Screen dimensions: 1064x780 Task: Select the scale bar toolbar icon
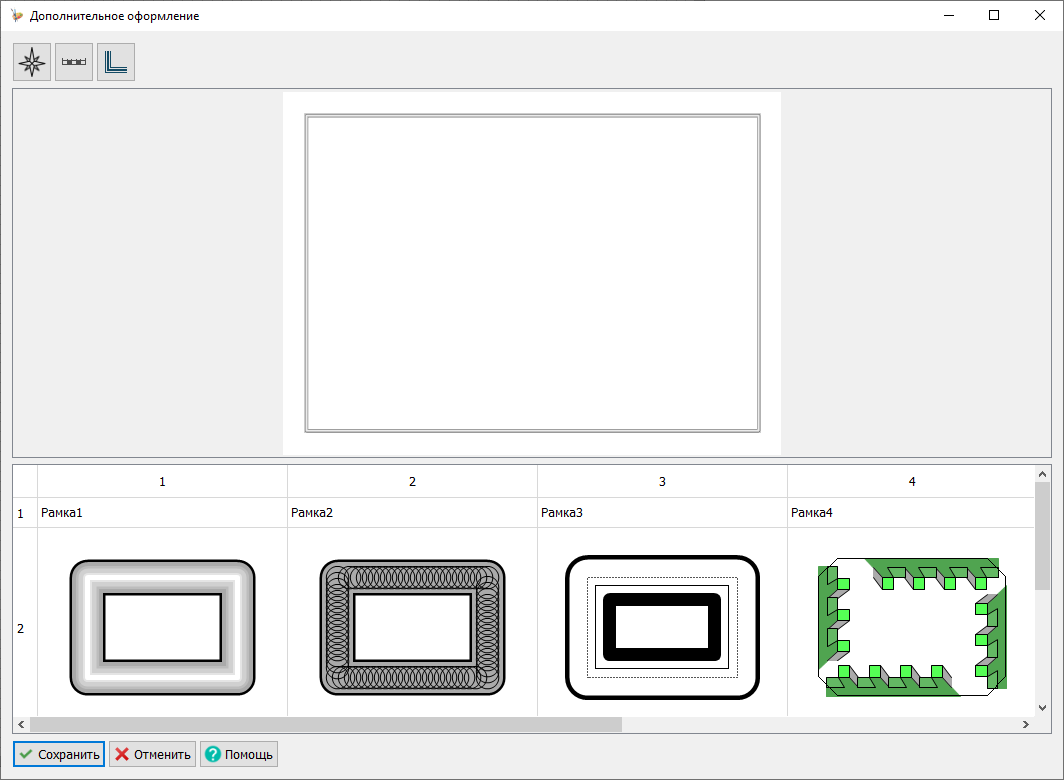pyautogui.click(x=74, y=62)
